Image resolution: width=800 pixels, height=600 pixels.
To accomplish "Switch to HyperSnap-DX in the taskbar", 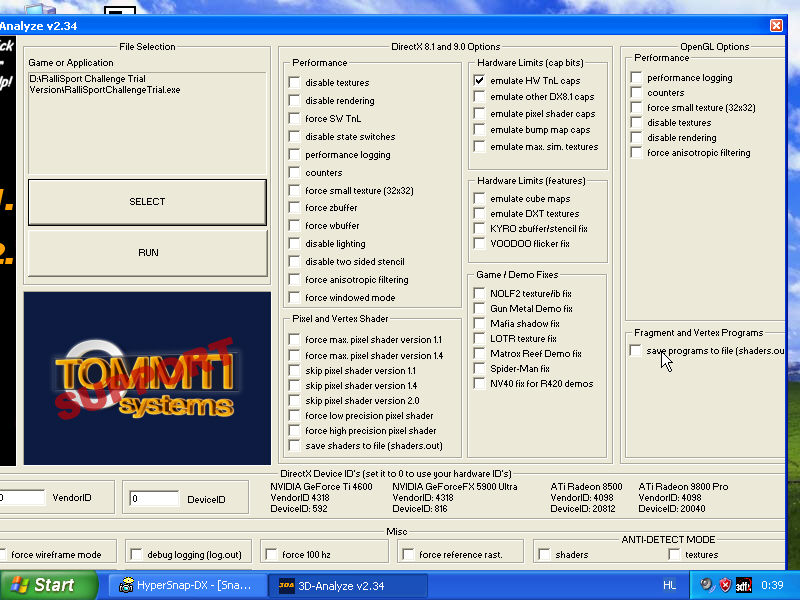I will coord(186,586).
